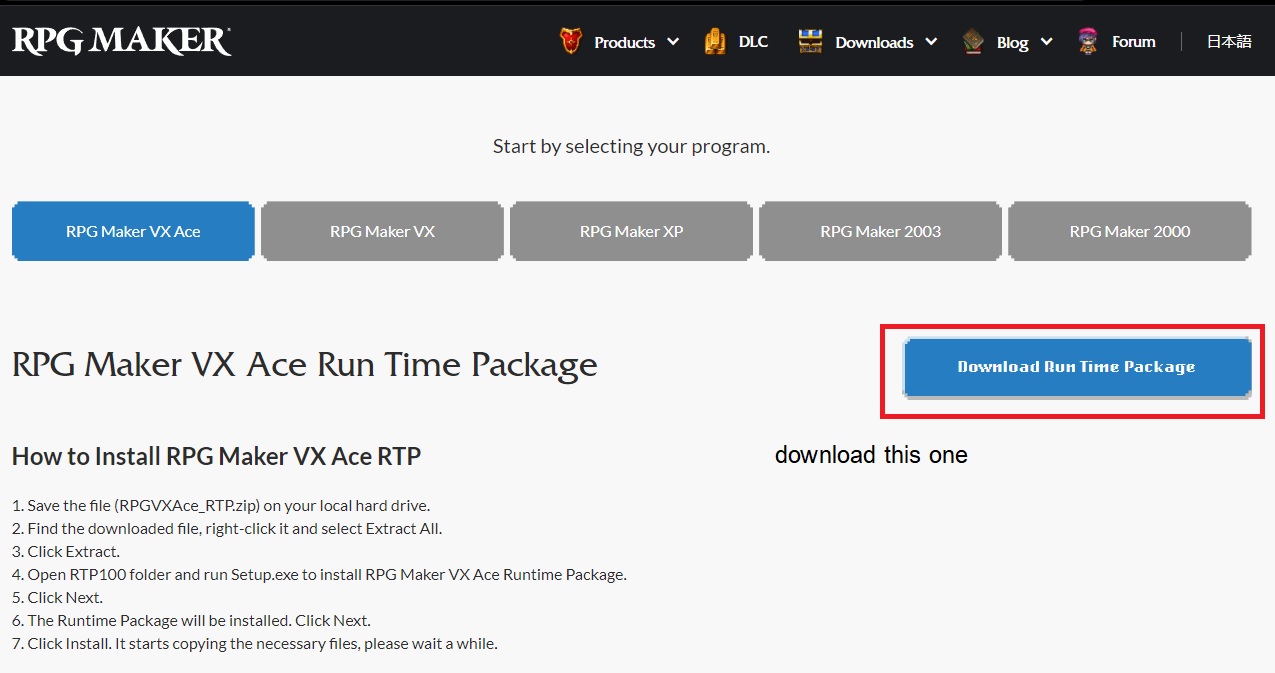Image resolution: width=1275 pixels, height=673 pixels.
Task: Click the RPG Maker logo
Action: [x=122, y=40]
